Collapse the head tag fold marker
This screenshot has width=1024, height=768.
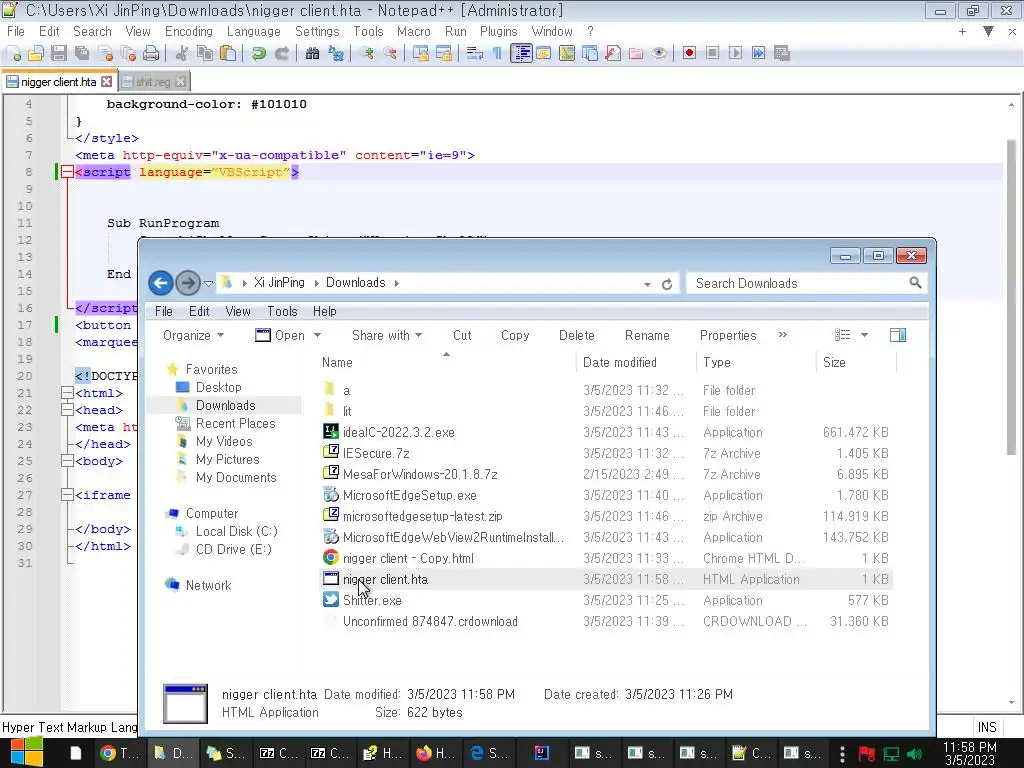tap(67, 410)
